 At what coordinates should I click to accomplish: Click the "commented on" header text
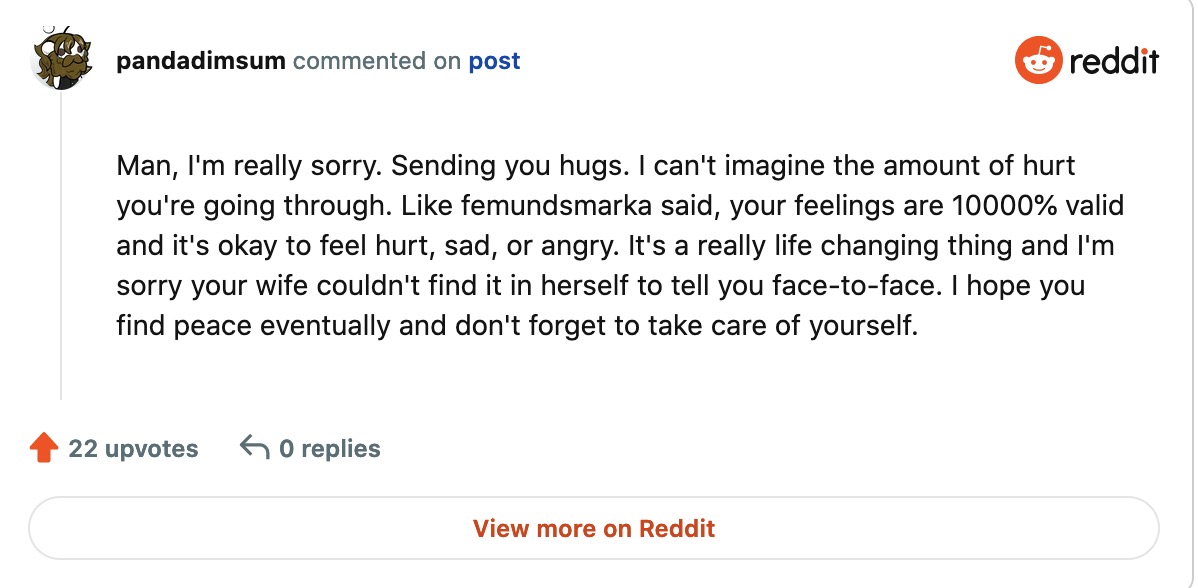[x=377, y=61]
